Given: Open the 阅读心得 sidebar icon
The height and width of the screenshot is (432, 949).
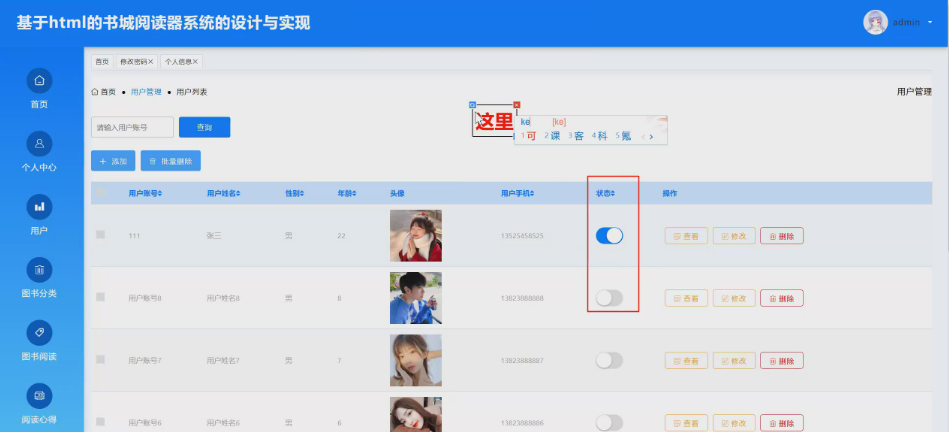Looking at the screenshot, I should coord(39,396).
